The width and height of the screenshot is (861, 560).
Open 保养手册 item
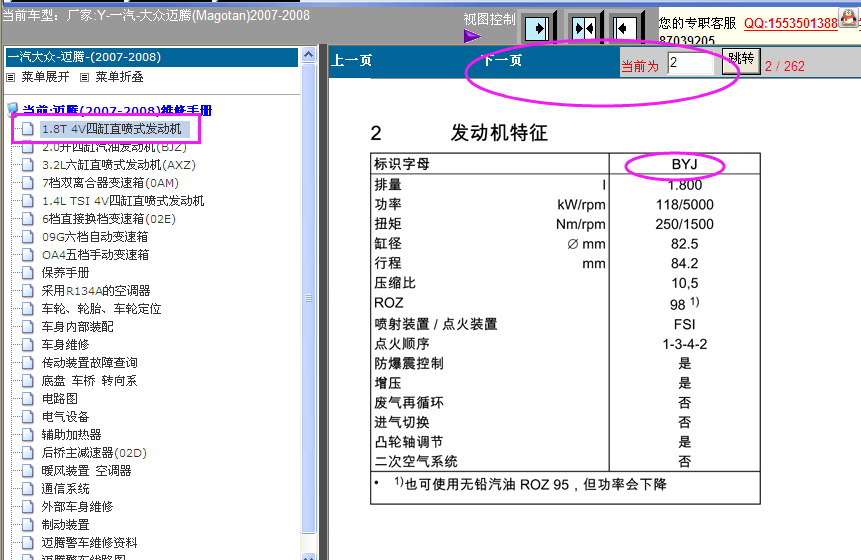tap(65, 273)
